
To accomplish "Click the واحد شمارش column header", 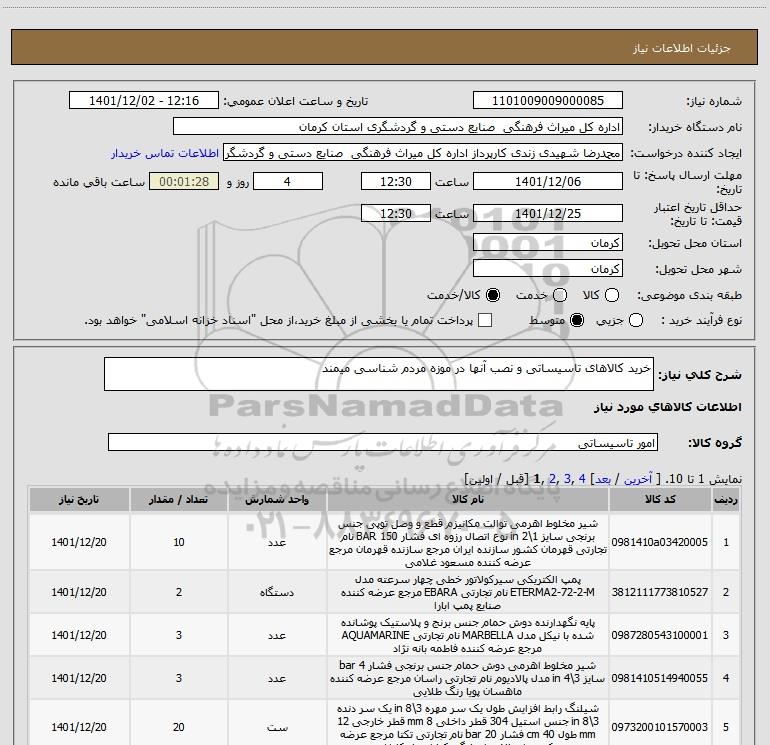I will pyautogui.click(x=277, y=499).
